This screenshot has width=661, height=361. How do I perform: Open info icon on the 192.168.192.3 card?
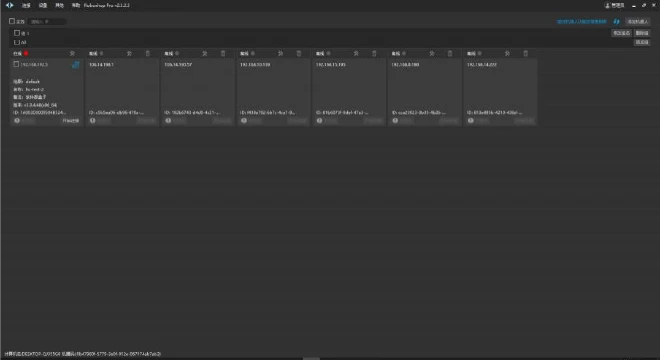click(17, 121)
